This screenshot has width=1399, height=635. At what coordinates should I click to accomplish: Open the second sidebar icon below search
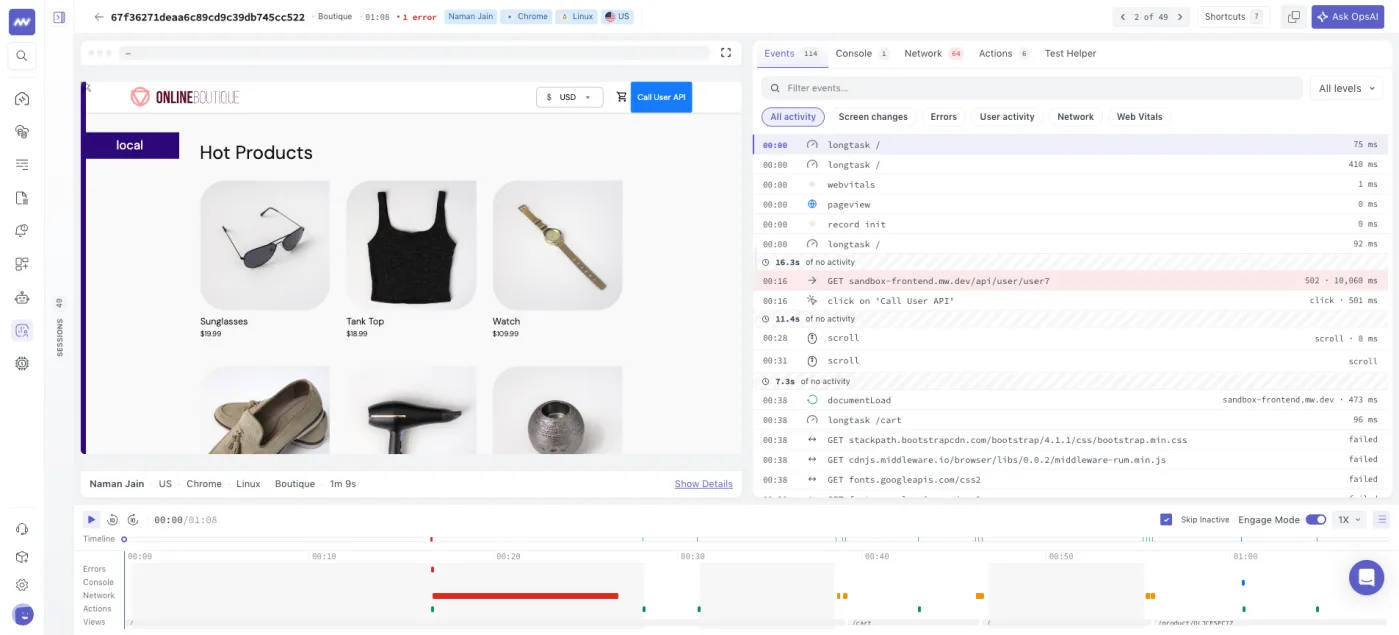22,132
